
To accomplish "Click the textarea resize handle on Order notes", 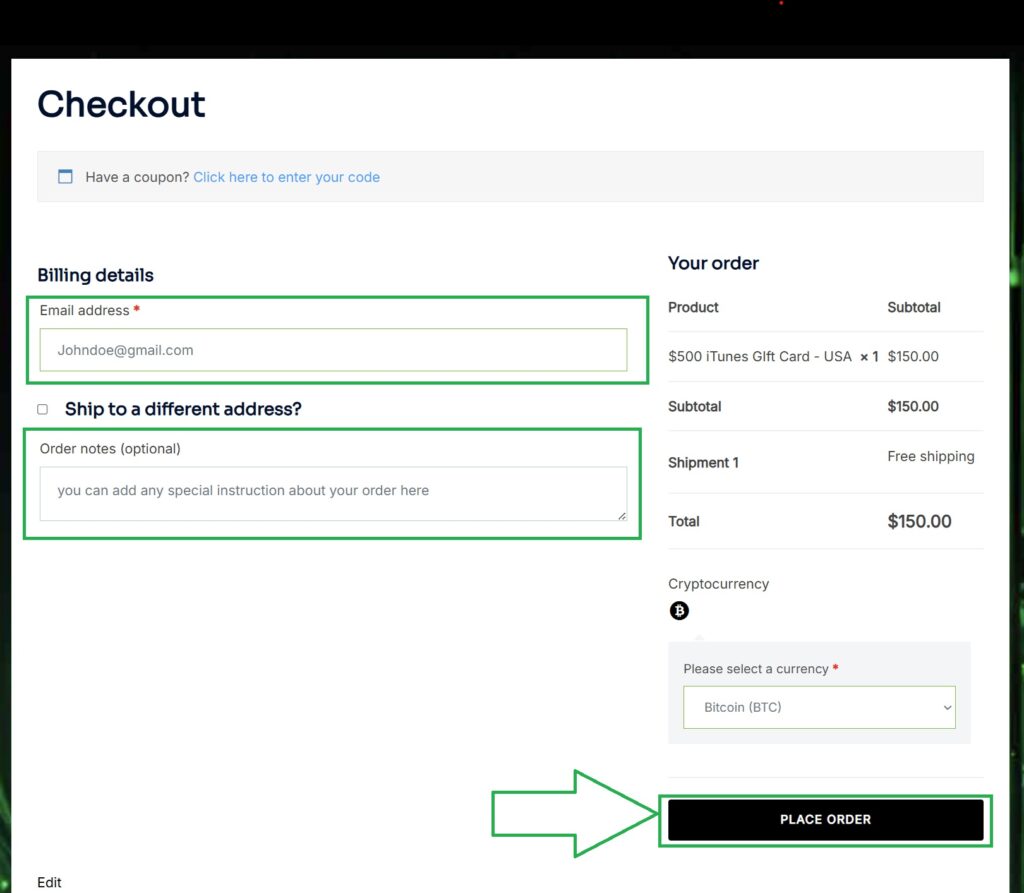I will [621, 515].
